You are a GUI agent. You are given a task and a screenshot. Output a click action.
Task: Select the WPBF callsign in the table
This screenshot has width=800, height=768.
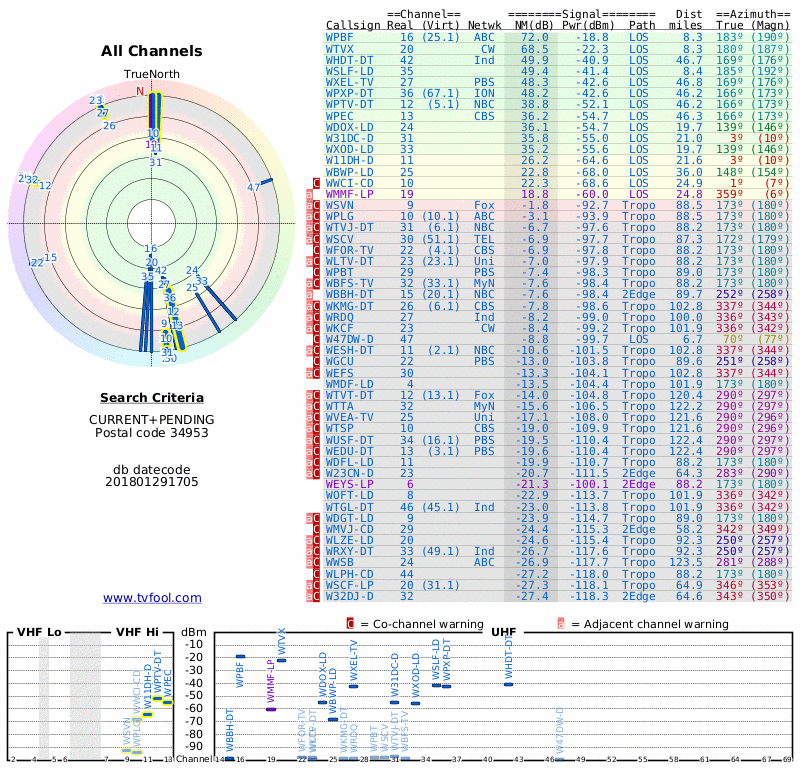click(339, 37)
